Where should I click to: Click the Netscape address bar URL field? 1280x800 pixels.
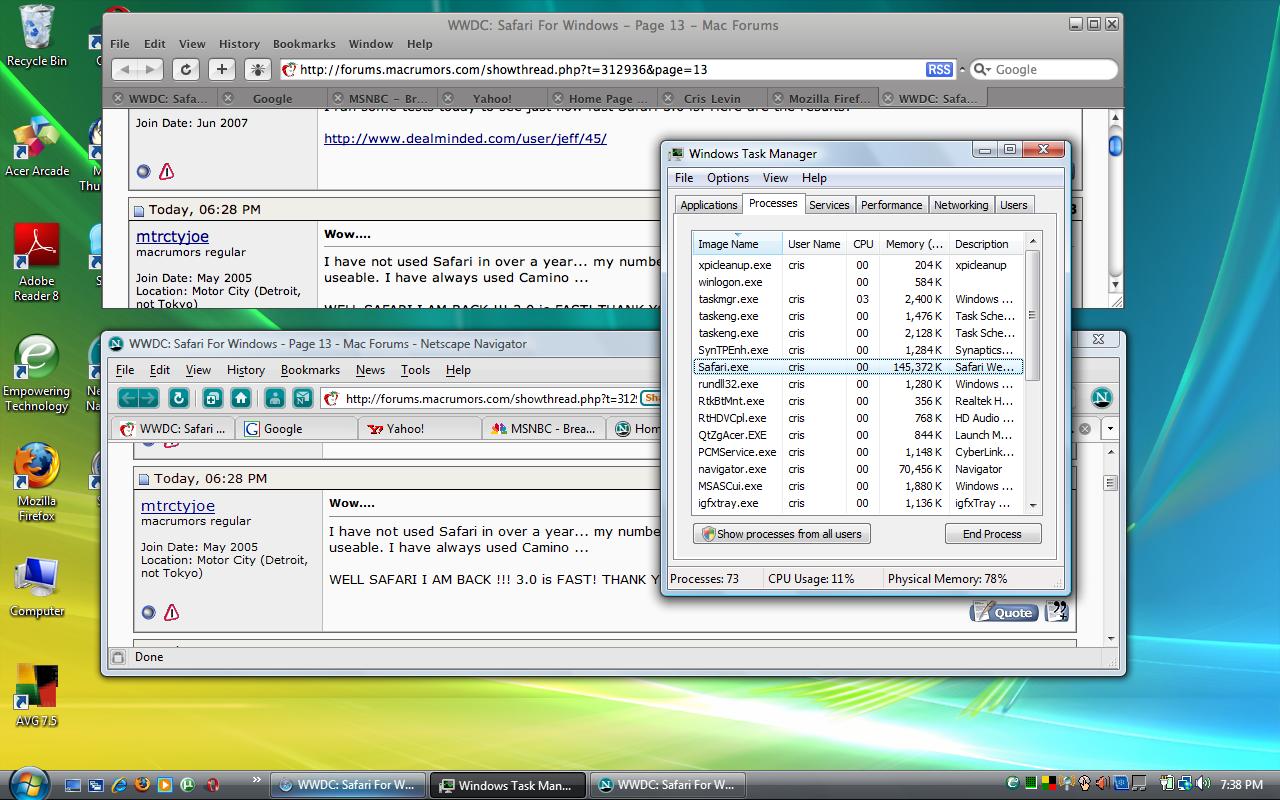(489, 398)
